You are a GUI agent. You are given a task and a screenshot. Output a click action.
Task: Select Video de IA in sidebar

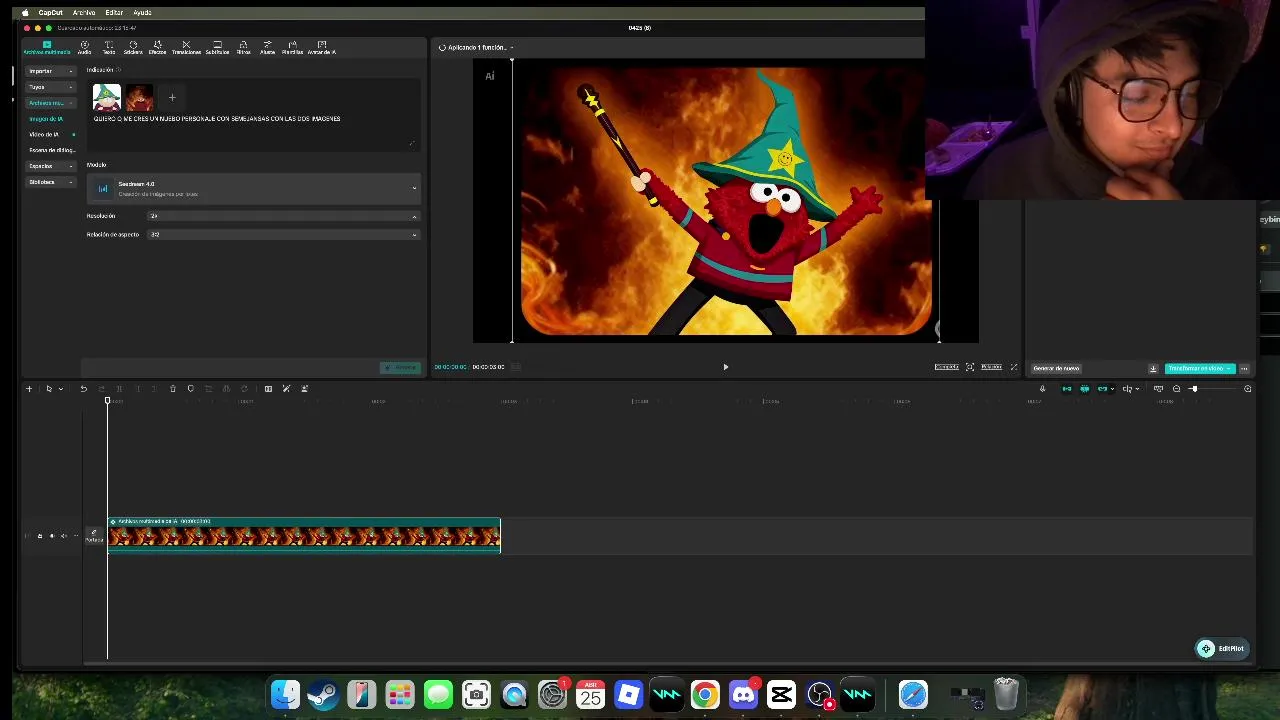pyautogui.click(x=44, y=134)
